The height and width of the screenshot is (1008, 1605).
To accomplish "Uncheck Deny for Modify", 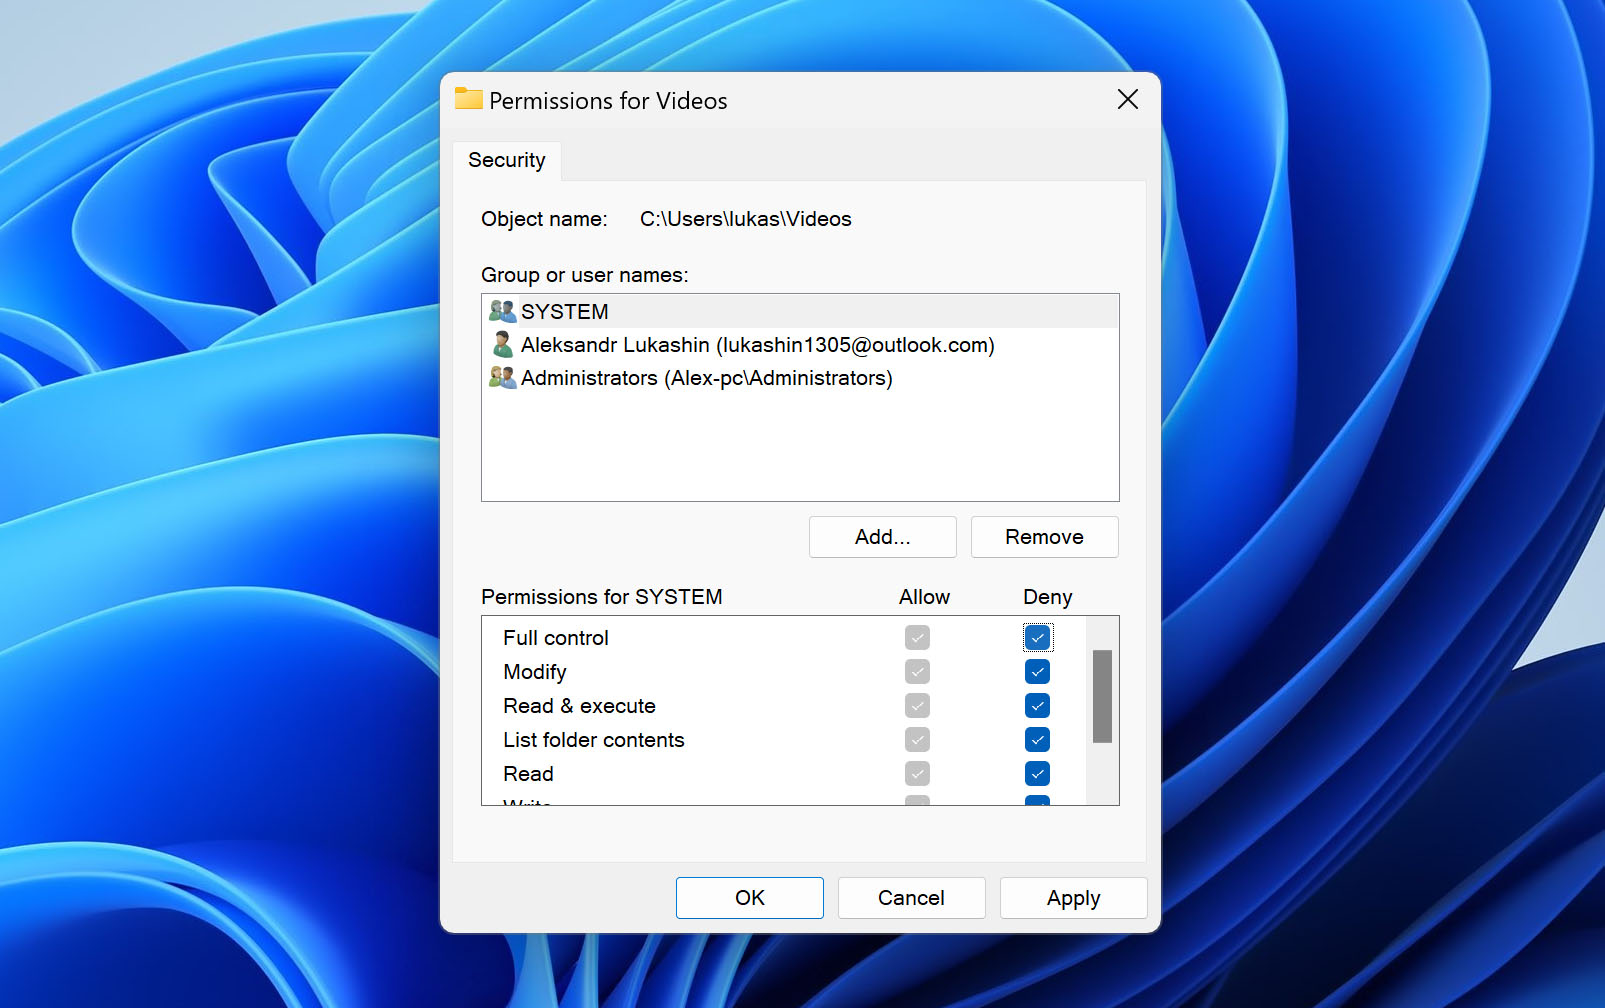I will (x=1037, y=672).
